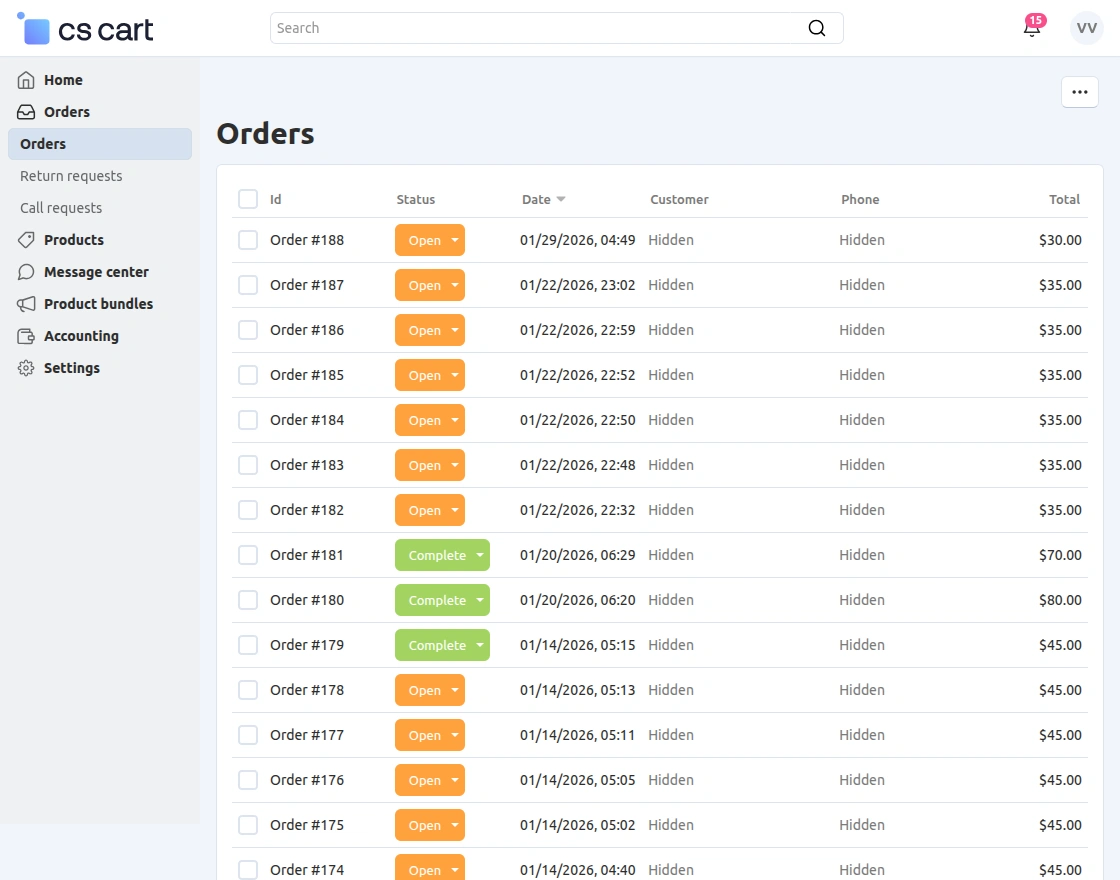Click the notification bell with 15 alerts

point(1032,28)
